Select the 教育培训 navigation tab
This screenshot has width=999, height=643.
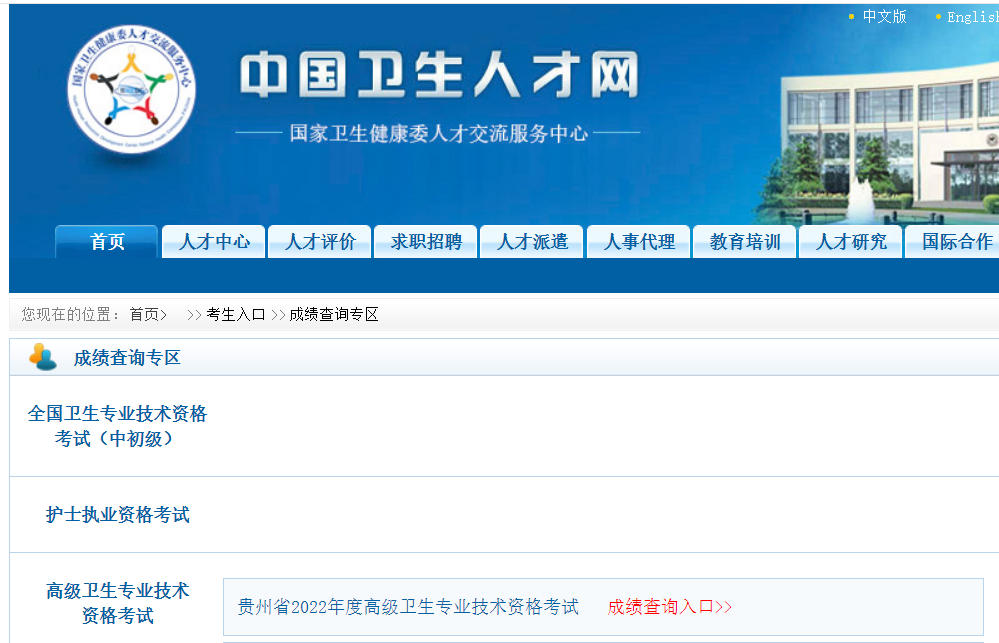(x=745, y=242)
